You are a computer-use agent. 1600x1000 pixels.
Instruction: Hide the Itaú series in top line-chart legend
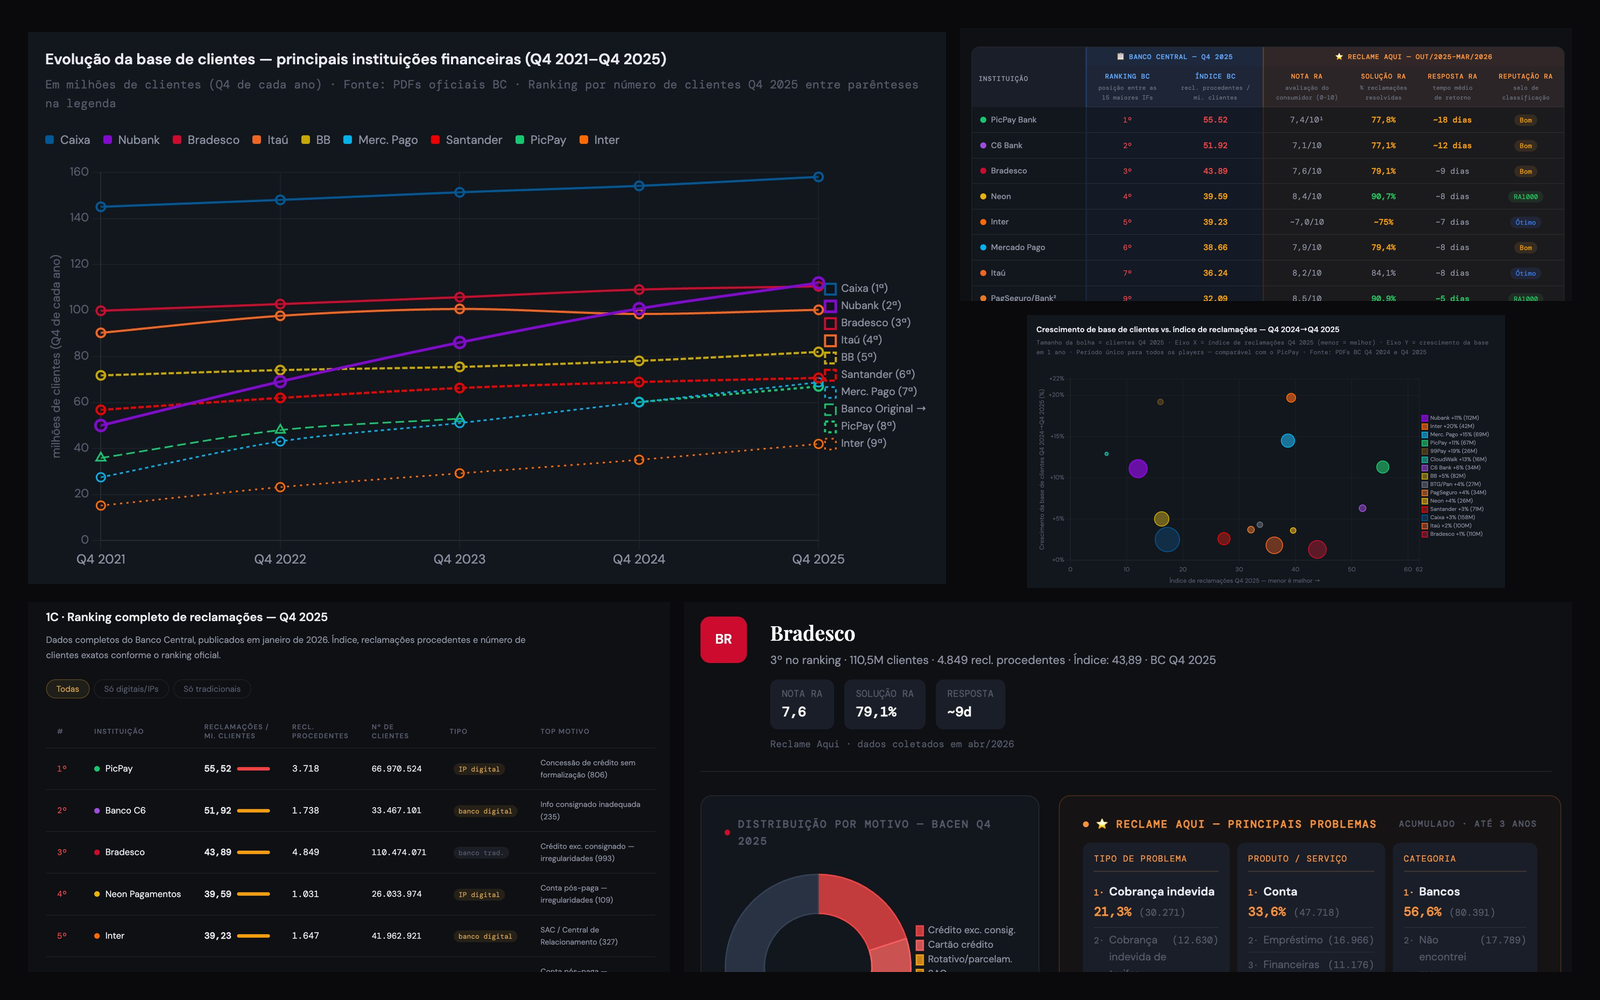point(270,140)
